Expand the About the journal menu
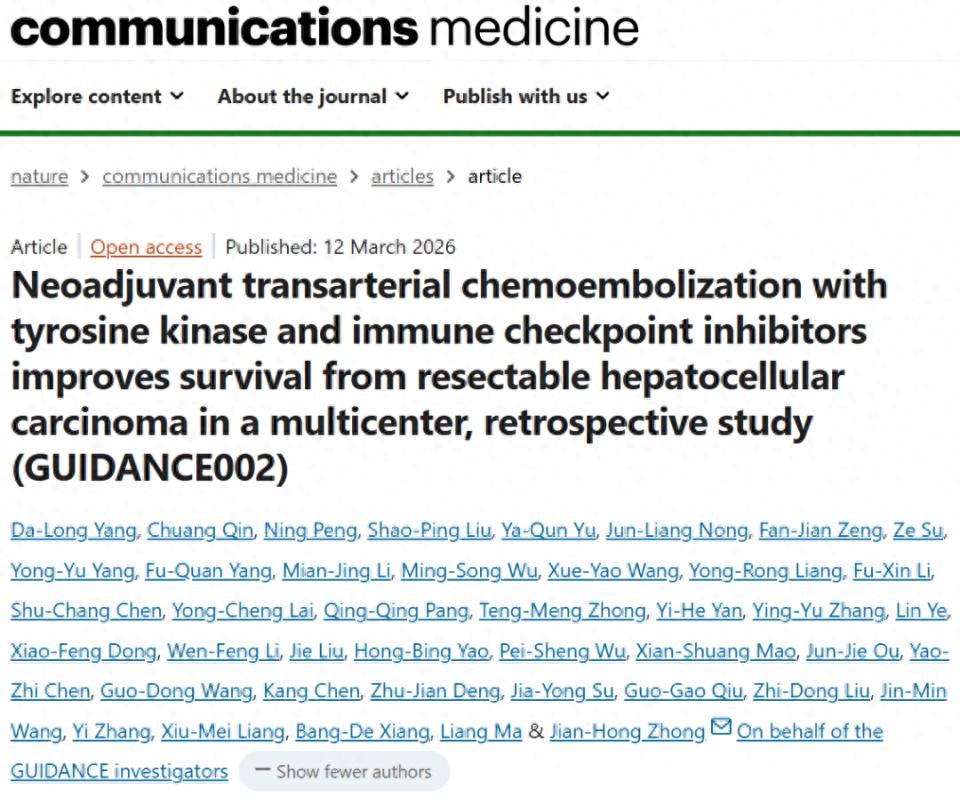This screenshot has height=805, width=960. [313, 97]
